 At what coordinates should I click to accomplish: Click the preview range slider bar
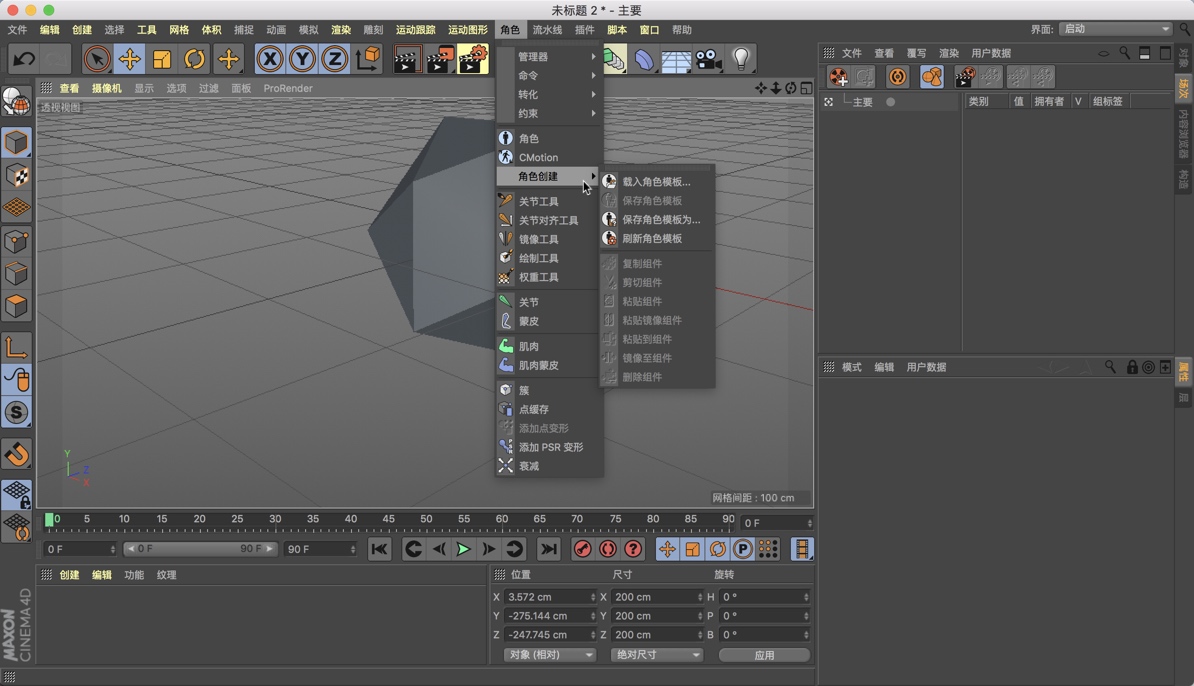[x=200, y=549]
